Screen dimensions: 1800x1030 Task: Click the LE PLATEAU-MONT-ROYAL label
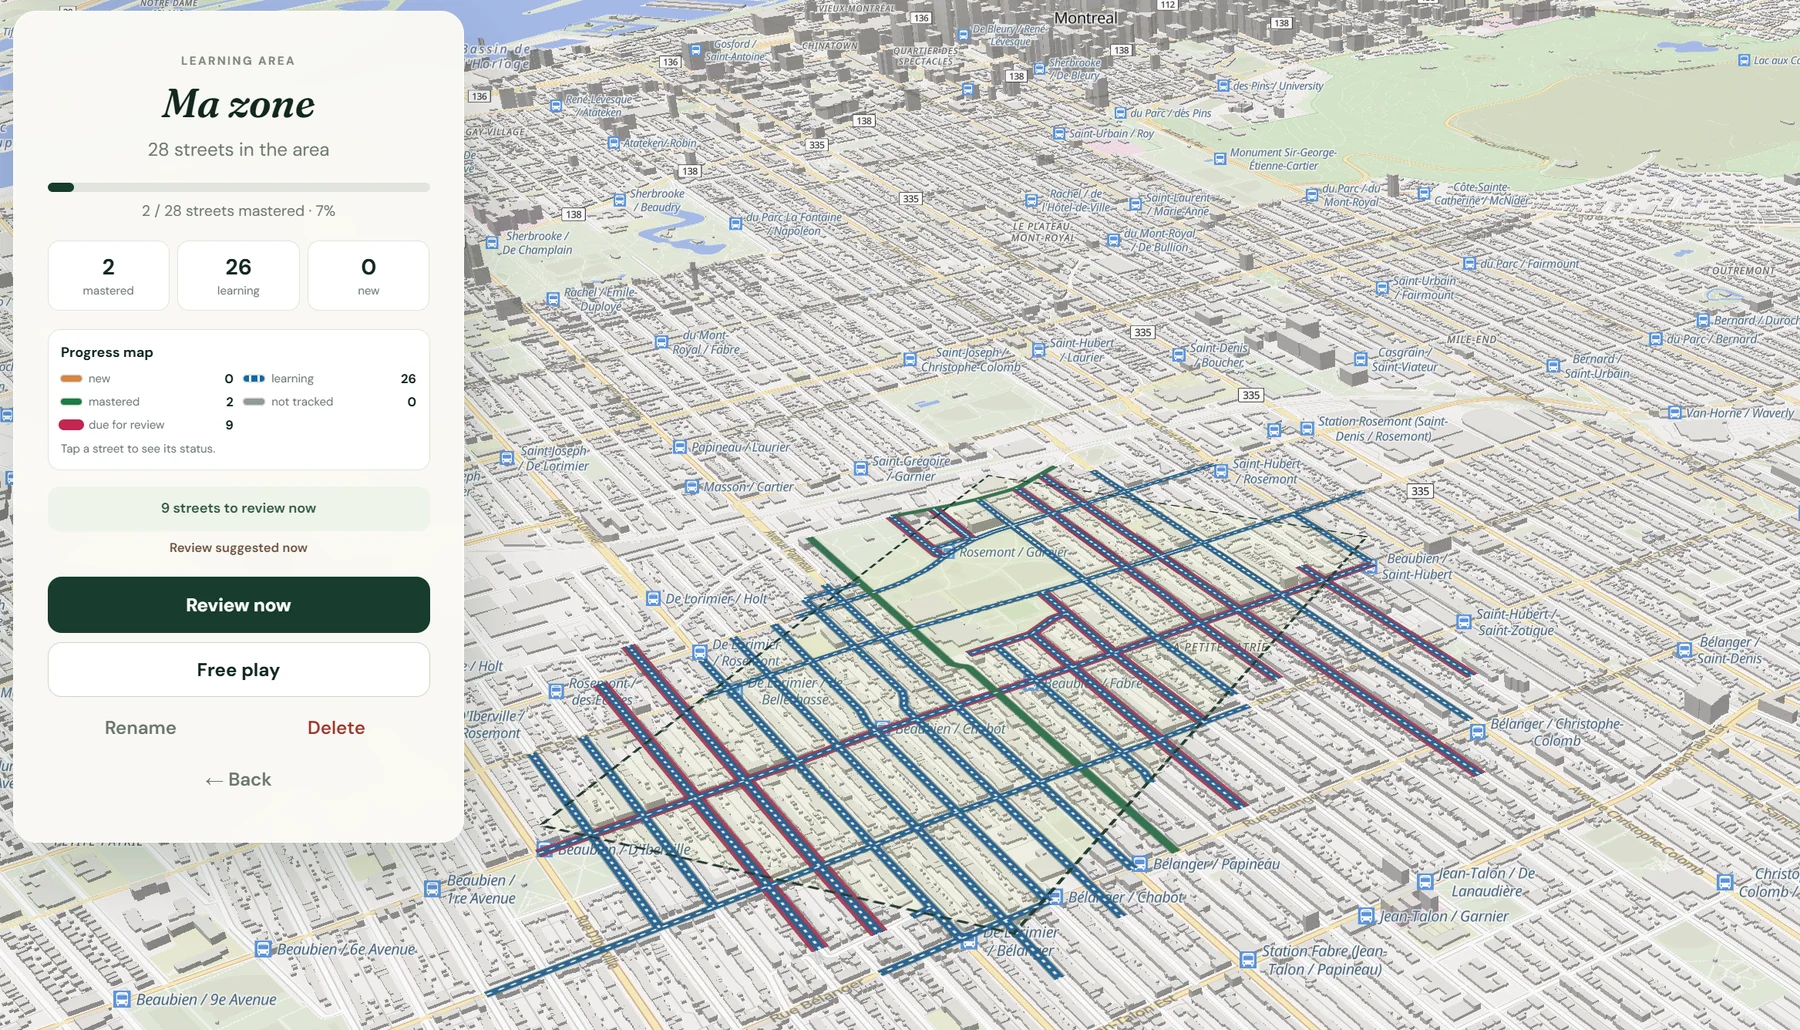[1043, 232]
